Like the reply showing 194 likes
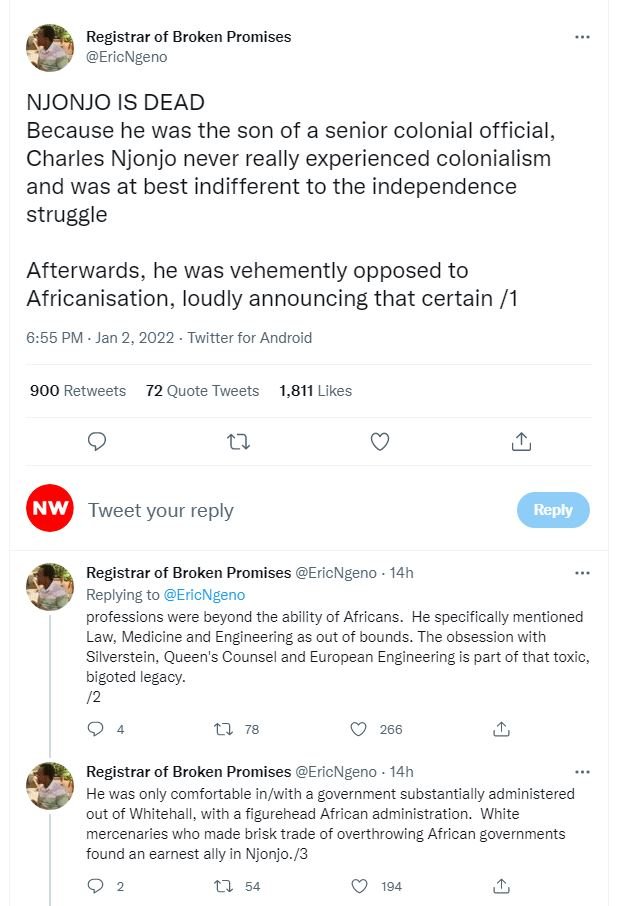The image size is (629, 906). (358, 886)
